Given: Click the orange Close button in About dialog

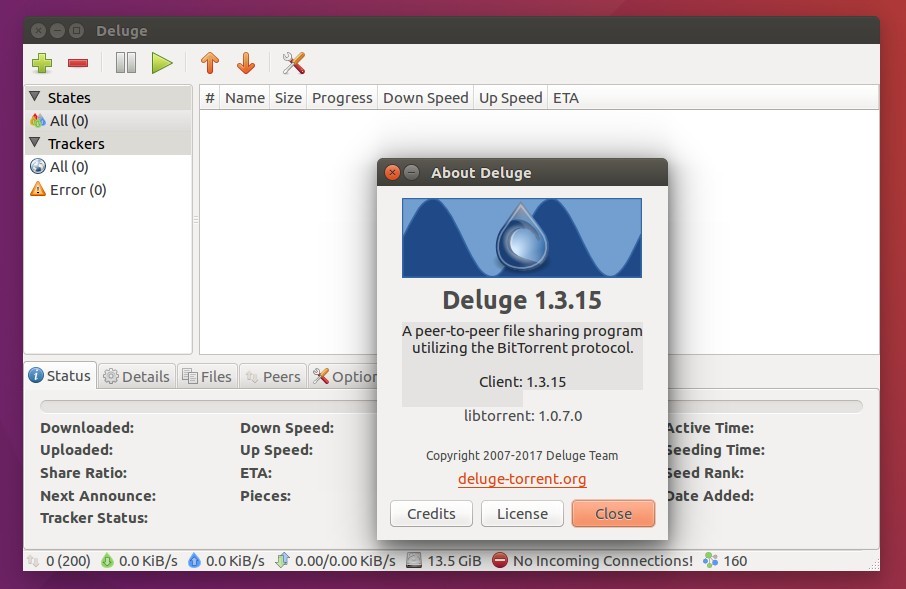Looking at the screenshot, I should [x=613, y=514].
